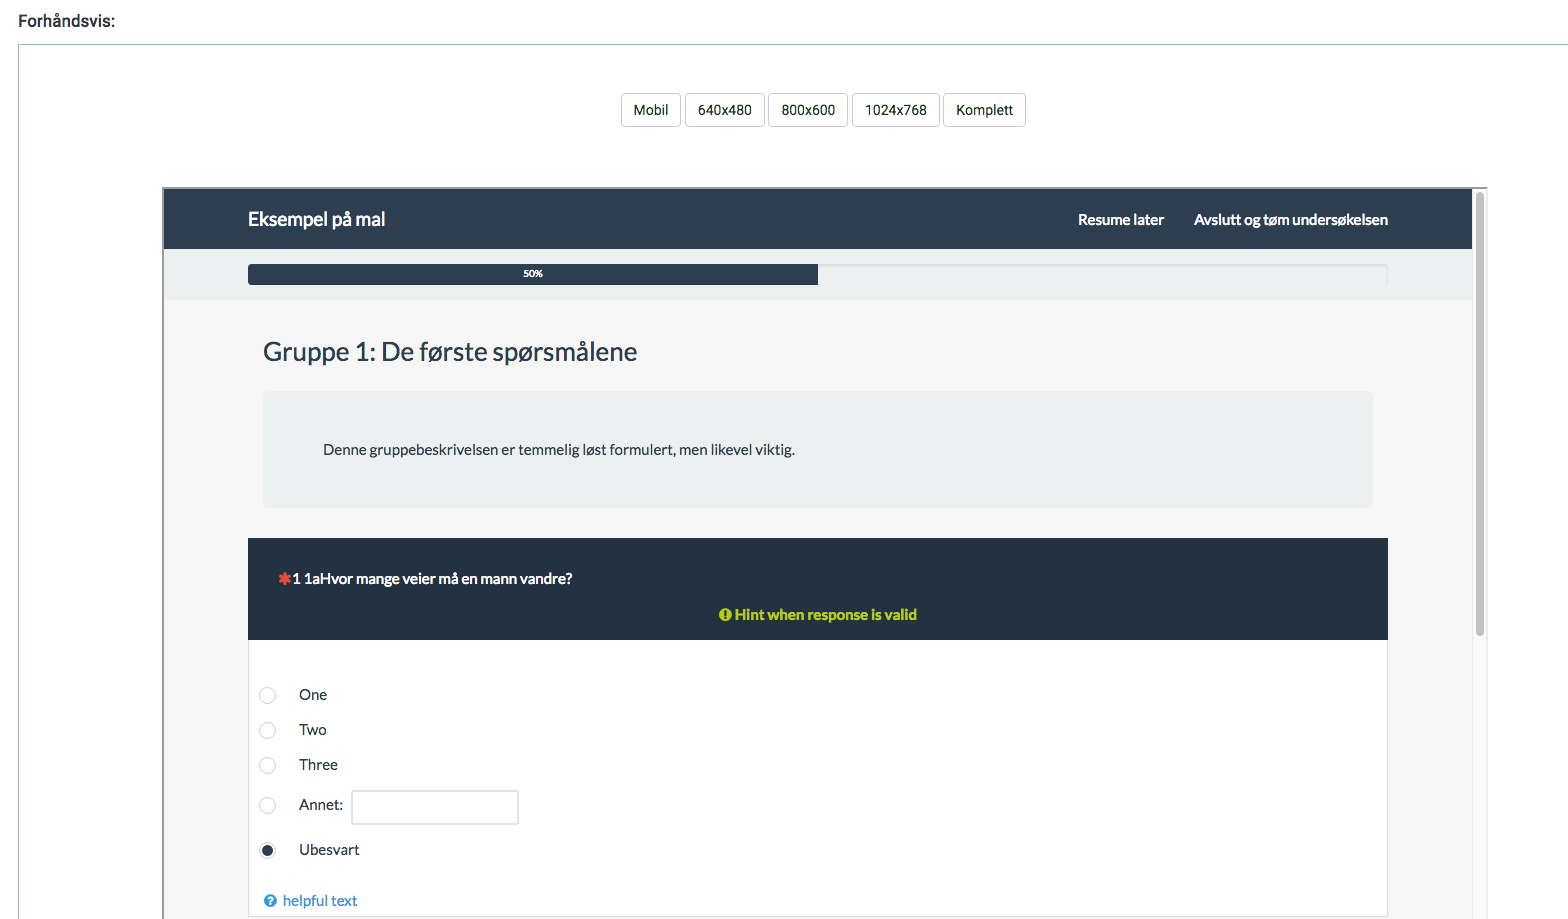Click the 'Resume later' link

[x=1120, y=220]
